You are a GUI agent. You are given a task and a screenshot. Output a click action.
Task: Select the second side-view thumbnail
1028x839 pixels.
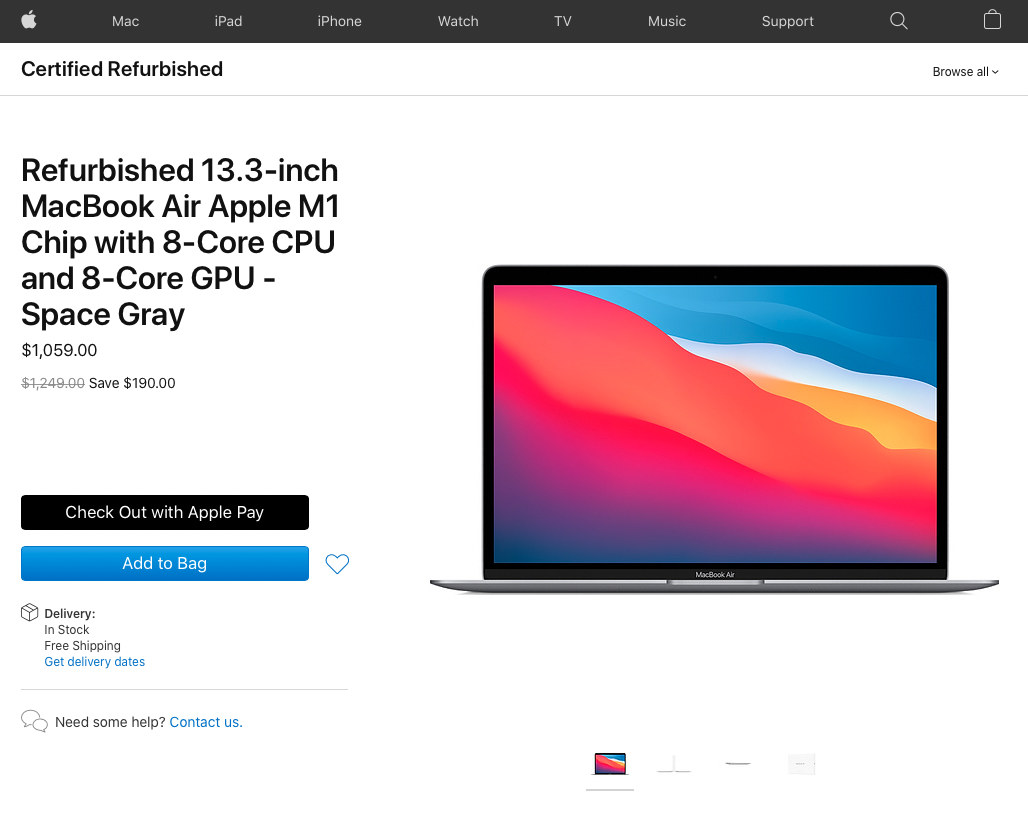(x=674, y=764)
